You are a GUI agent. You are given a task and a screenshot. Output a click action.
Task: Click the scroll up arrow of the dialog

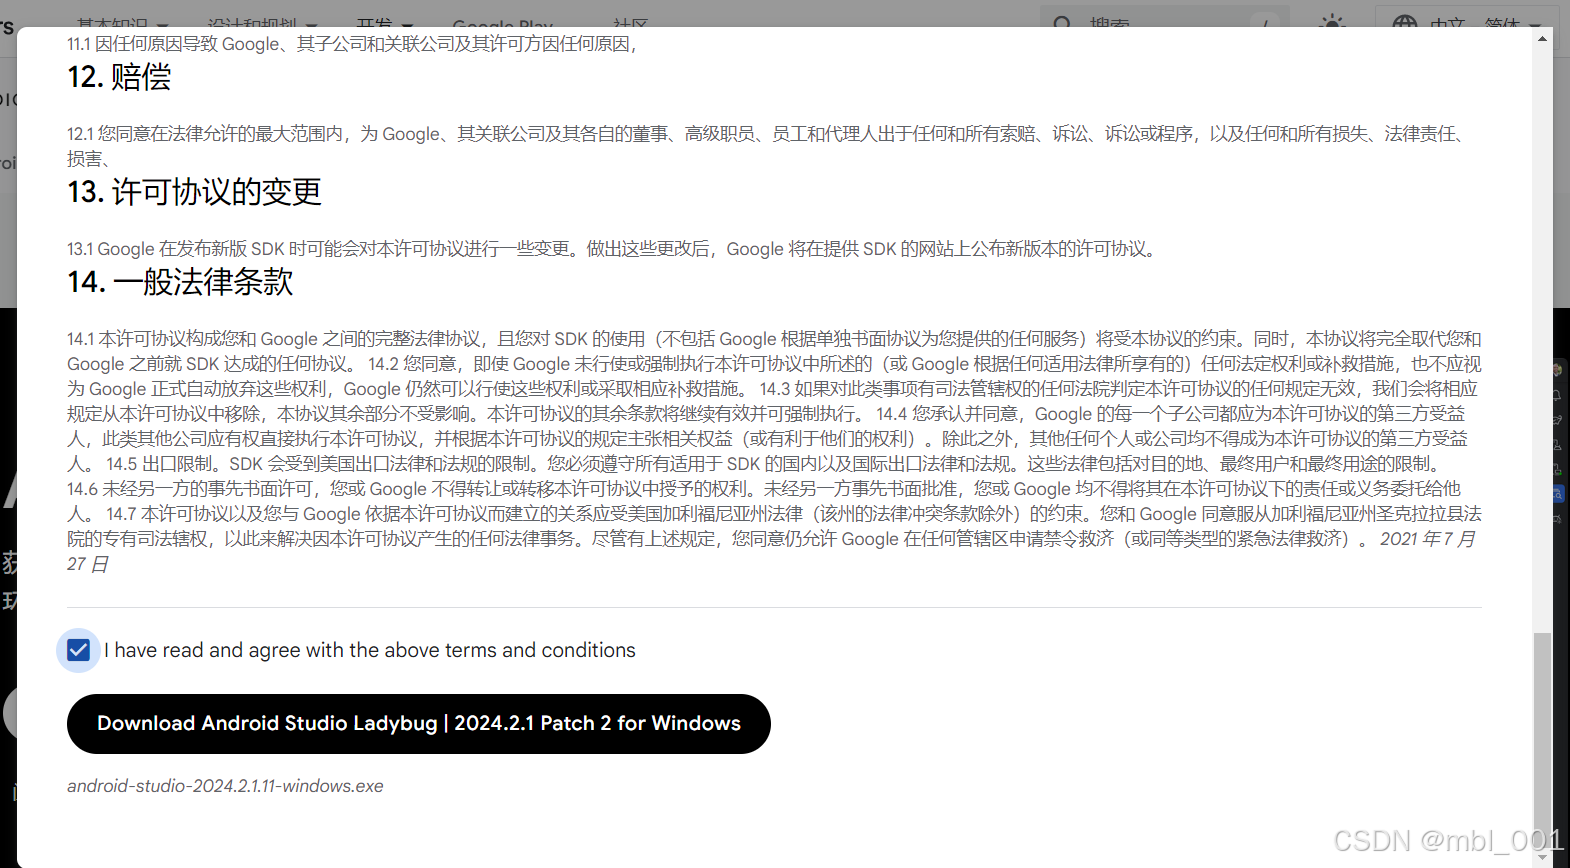pyautogui.click(x=1542, y=39)
